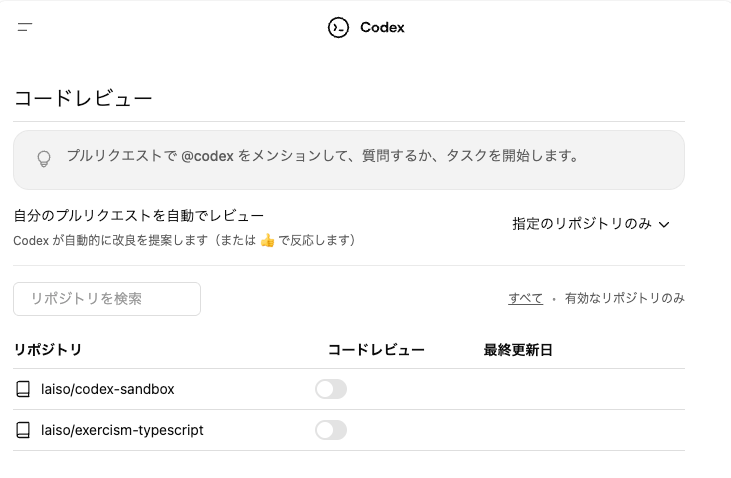The width and height of the screenshot is (731, 478).
Task: Enable code review for laiso/exercism-typescript
Action: point(331,430)
